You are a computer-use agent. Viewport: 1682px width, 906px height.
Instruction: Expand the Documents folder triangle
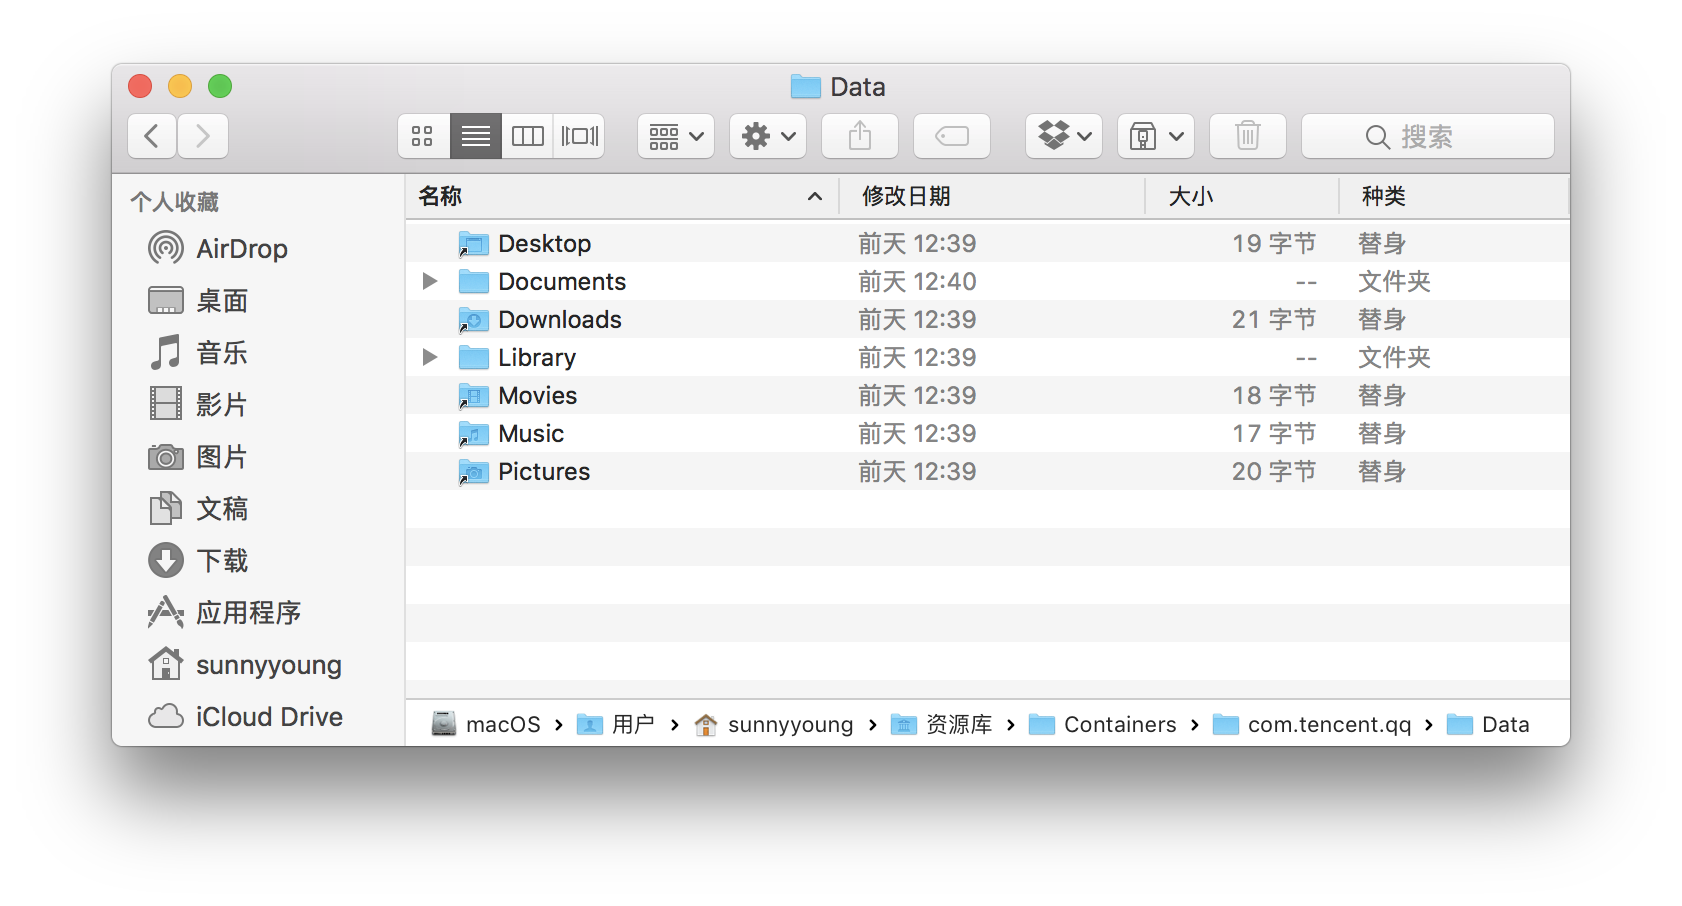(430, 282)
